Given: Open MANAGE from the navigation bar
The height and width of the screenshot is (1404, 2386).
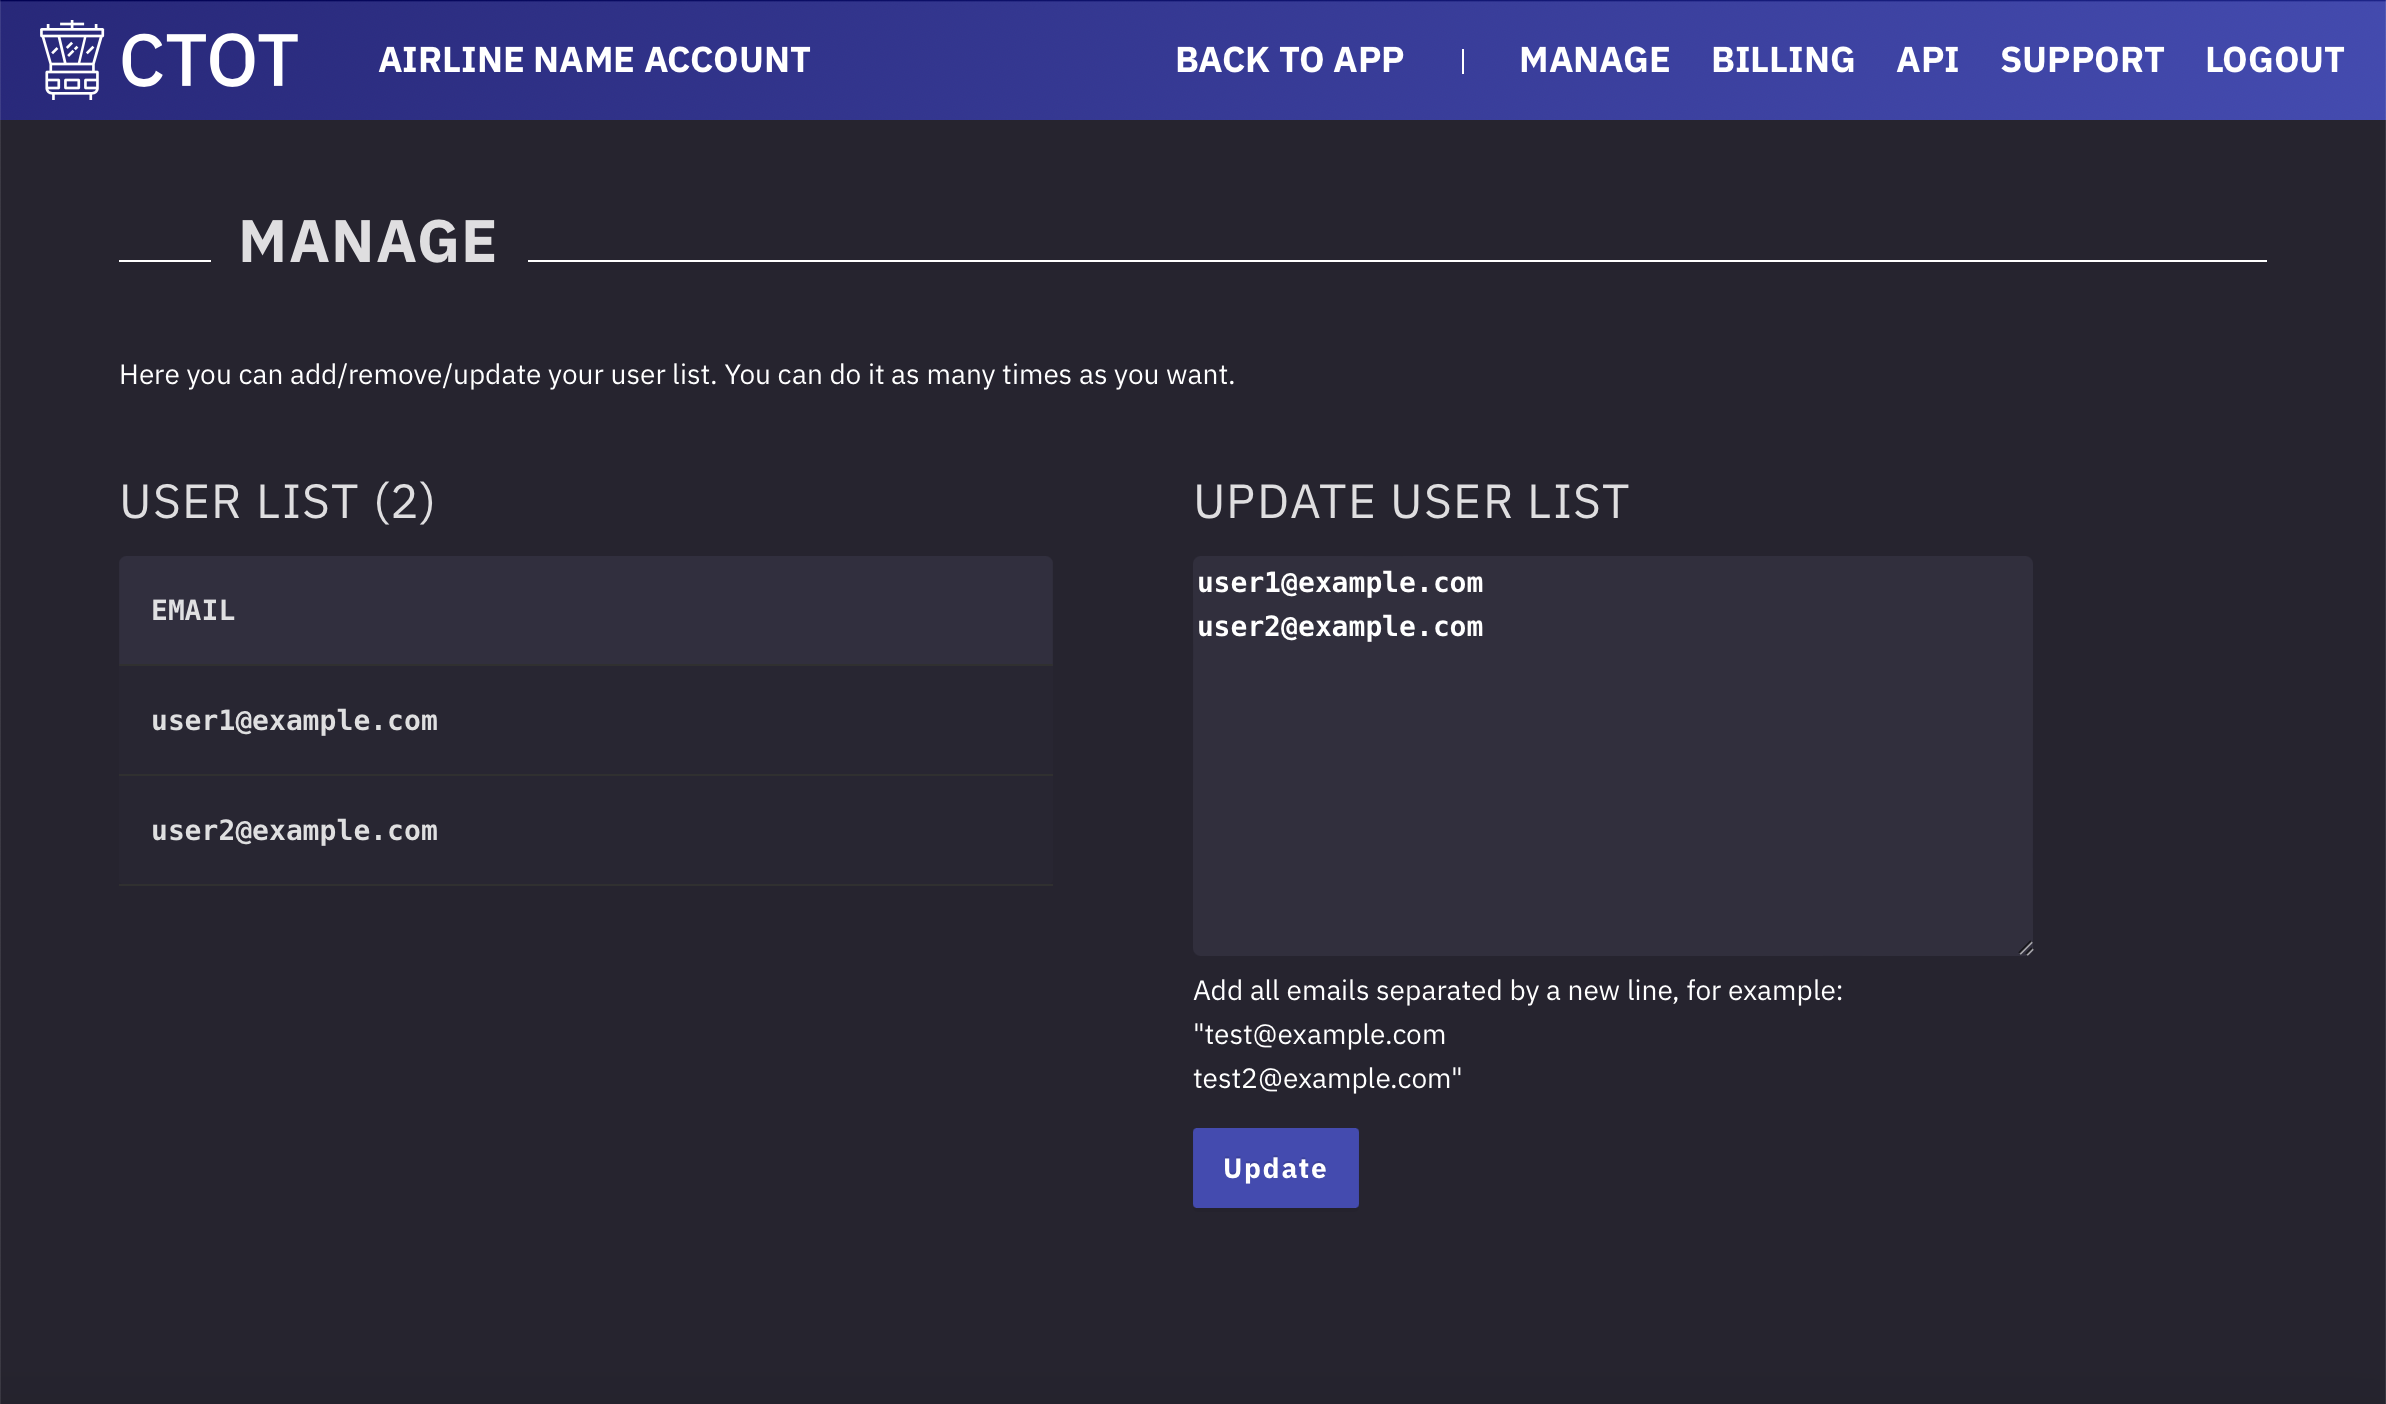Looking at the screenshot, I should [x=1594, y=60].
